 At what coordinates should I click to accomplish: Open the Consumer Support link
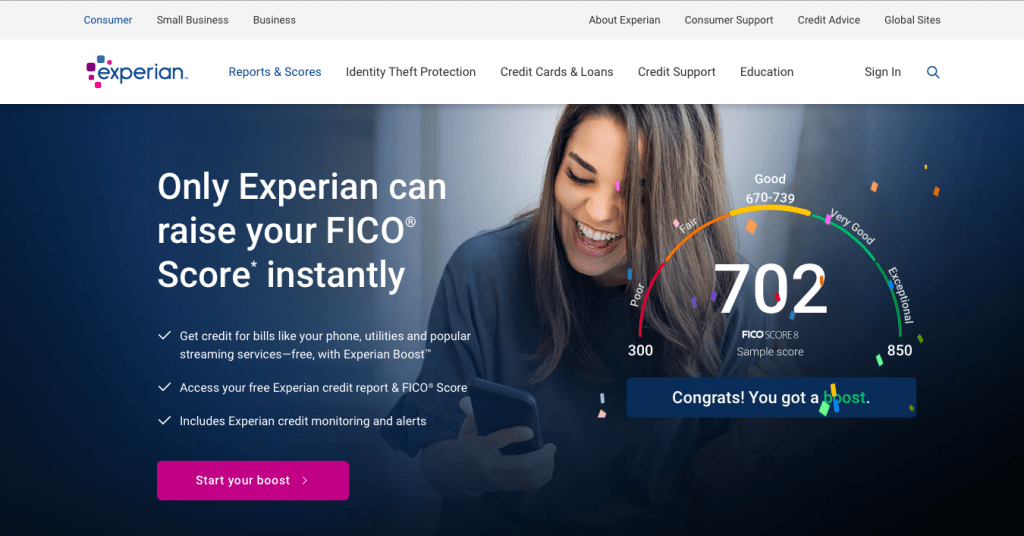click(x=729, y=20)
